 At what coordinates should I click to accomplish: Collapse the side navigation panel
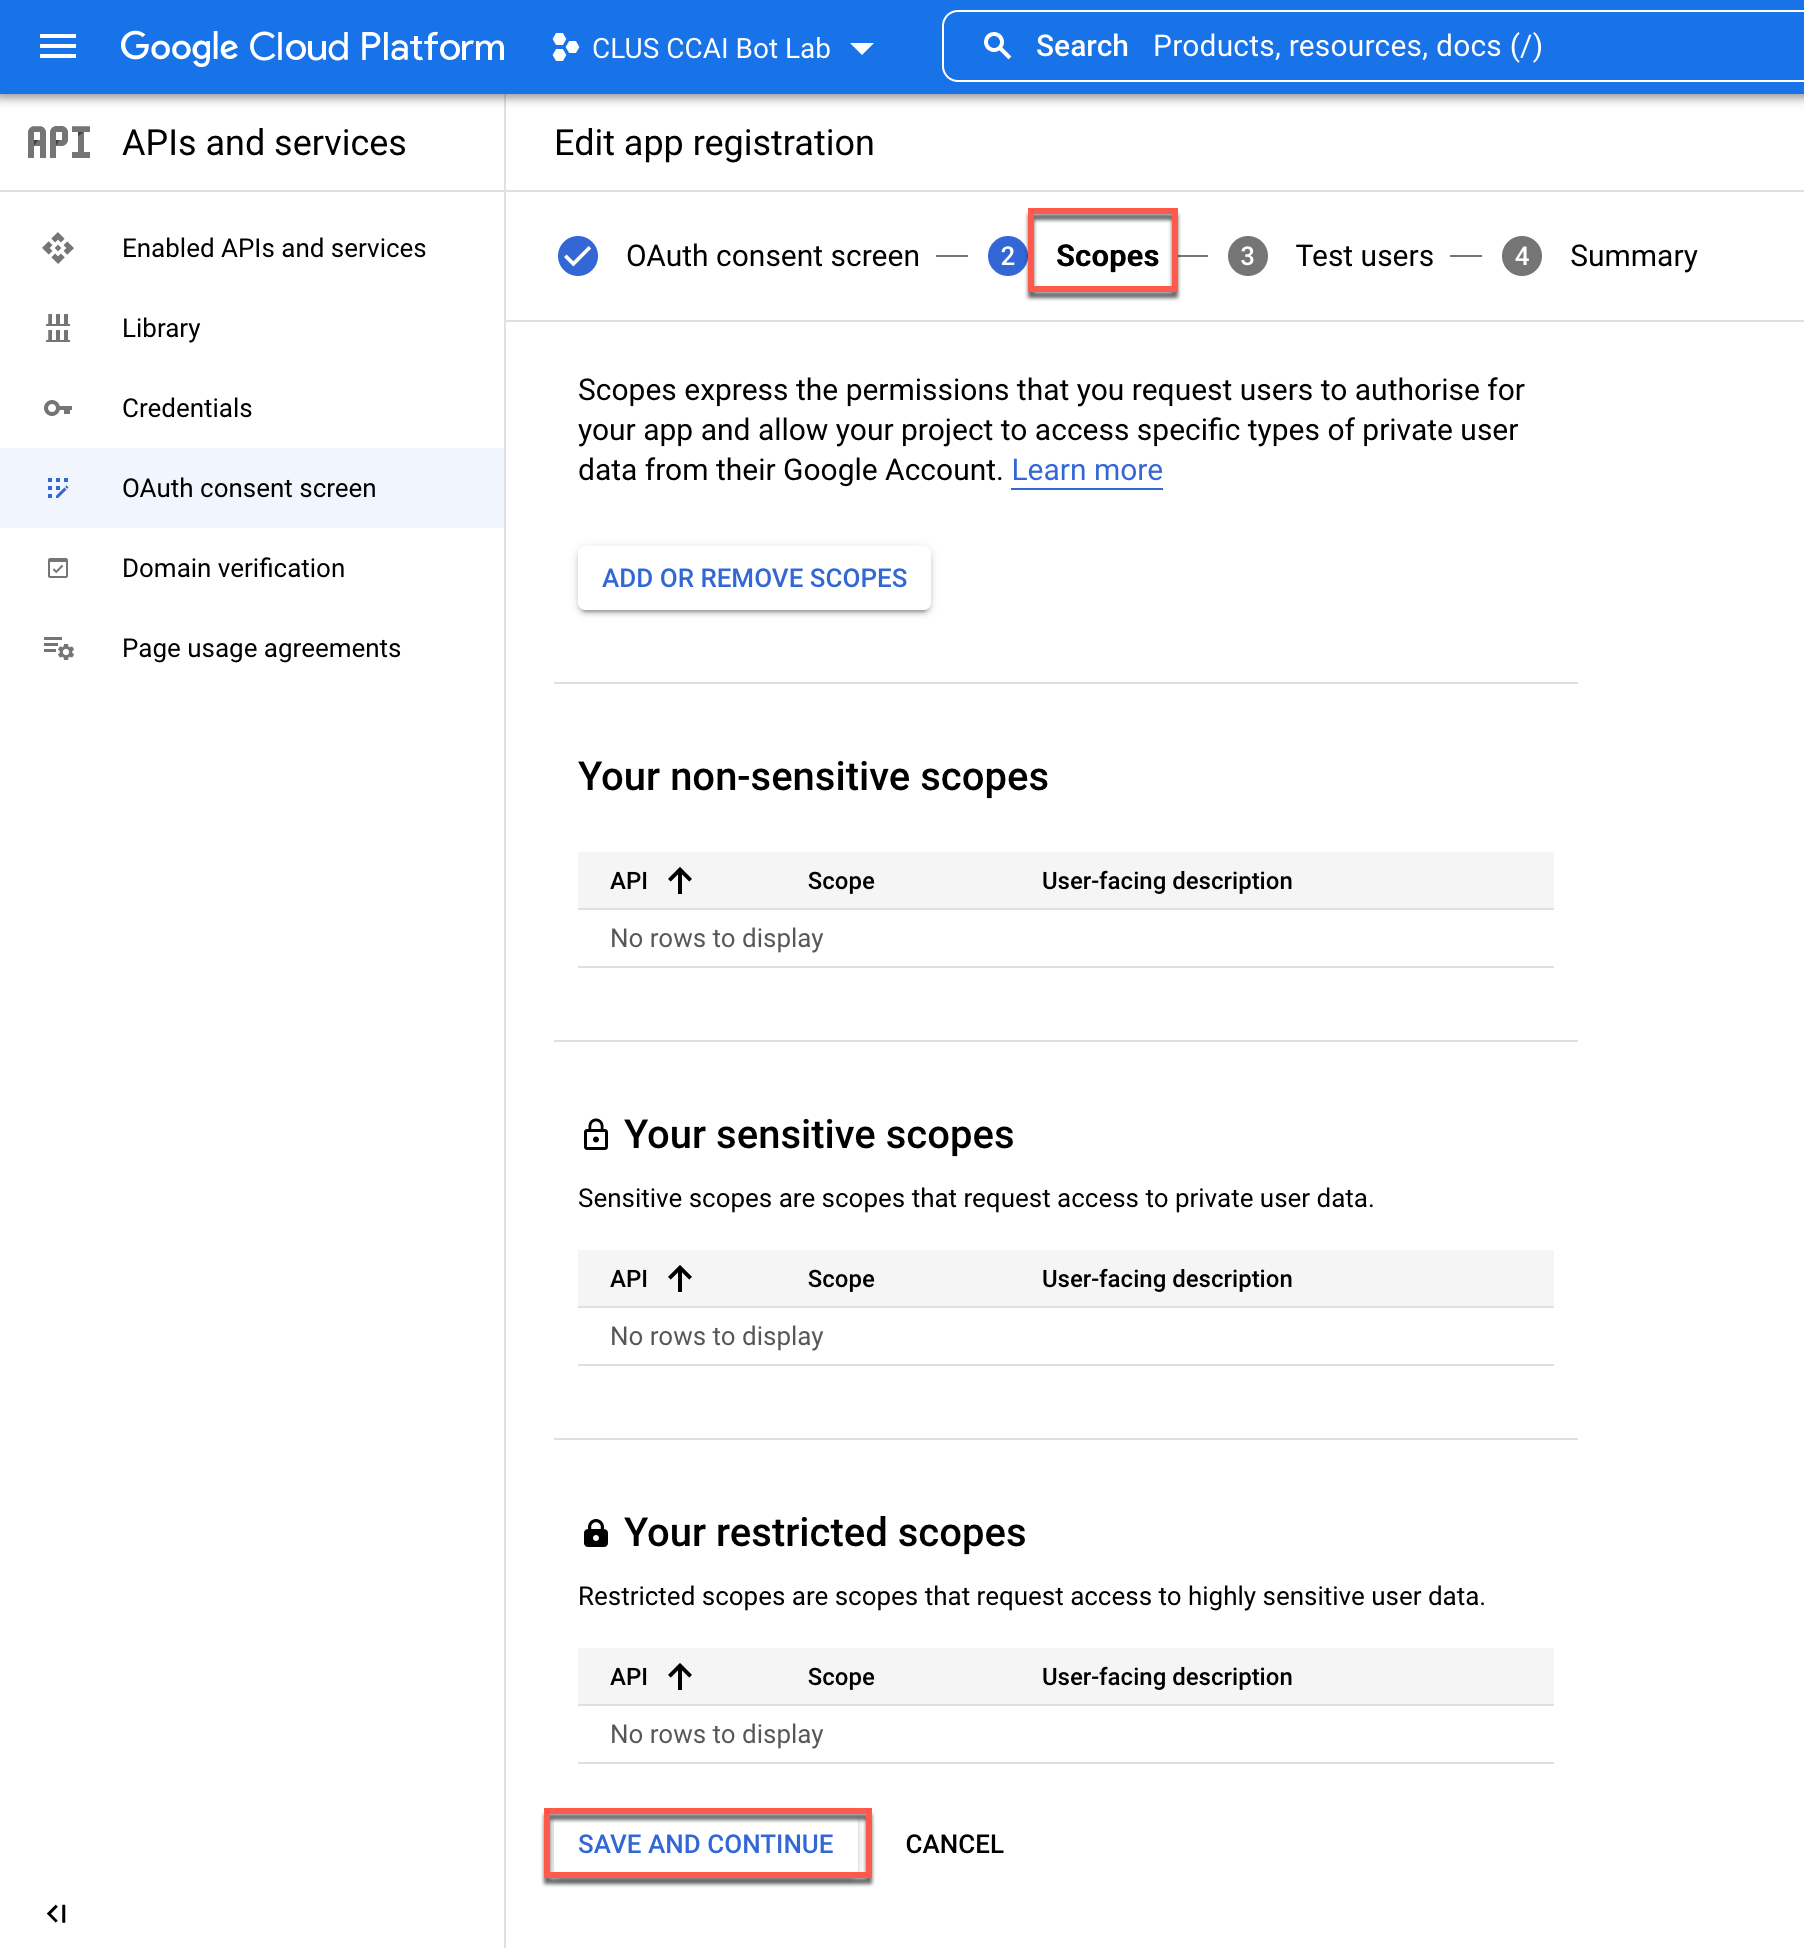pyautogui.click(x=57, y=1913)
